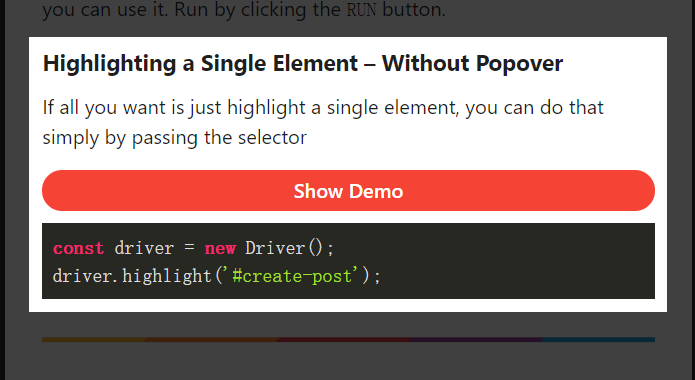The height and width of the screenshot is (380, 695).
Task: Click the dark code block's empty right area
Action: point(519,261)
